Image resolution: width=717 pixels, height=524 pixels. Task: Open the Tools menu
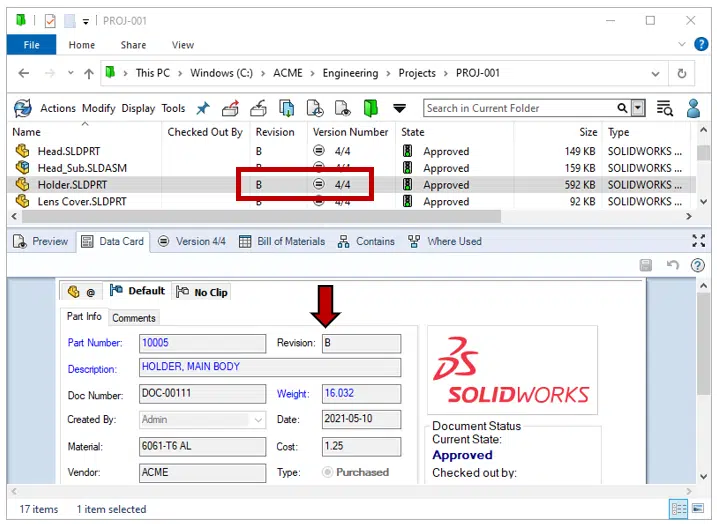[x=173, y=108]
